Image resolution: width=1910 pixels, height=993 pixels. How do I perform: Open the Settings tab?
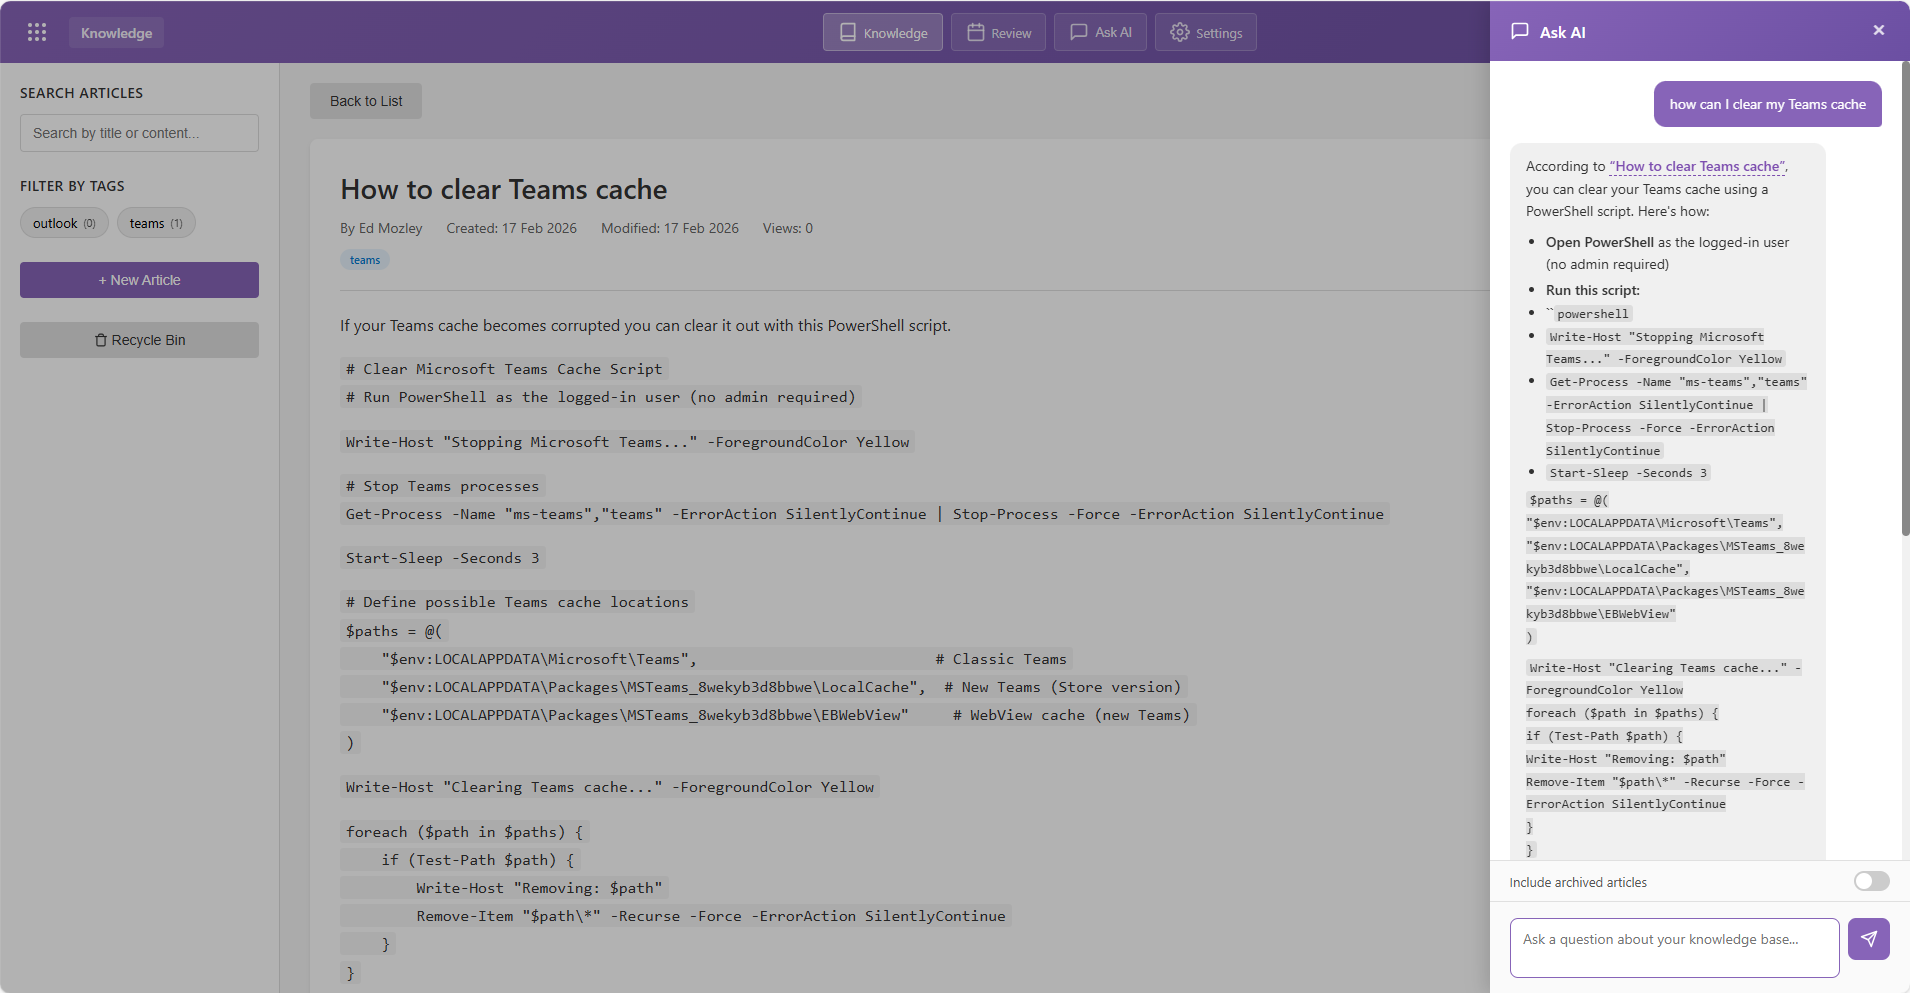point(1206,32)
